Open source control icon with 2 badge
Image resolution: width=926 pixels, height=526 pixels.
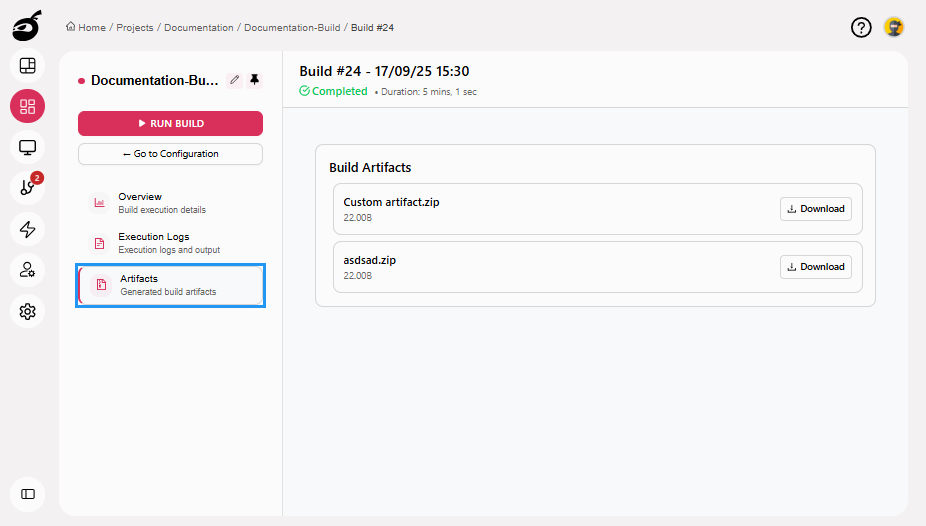click(x=27, y=188)
